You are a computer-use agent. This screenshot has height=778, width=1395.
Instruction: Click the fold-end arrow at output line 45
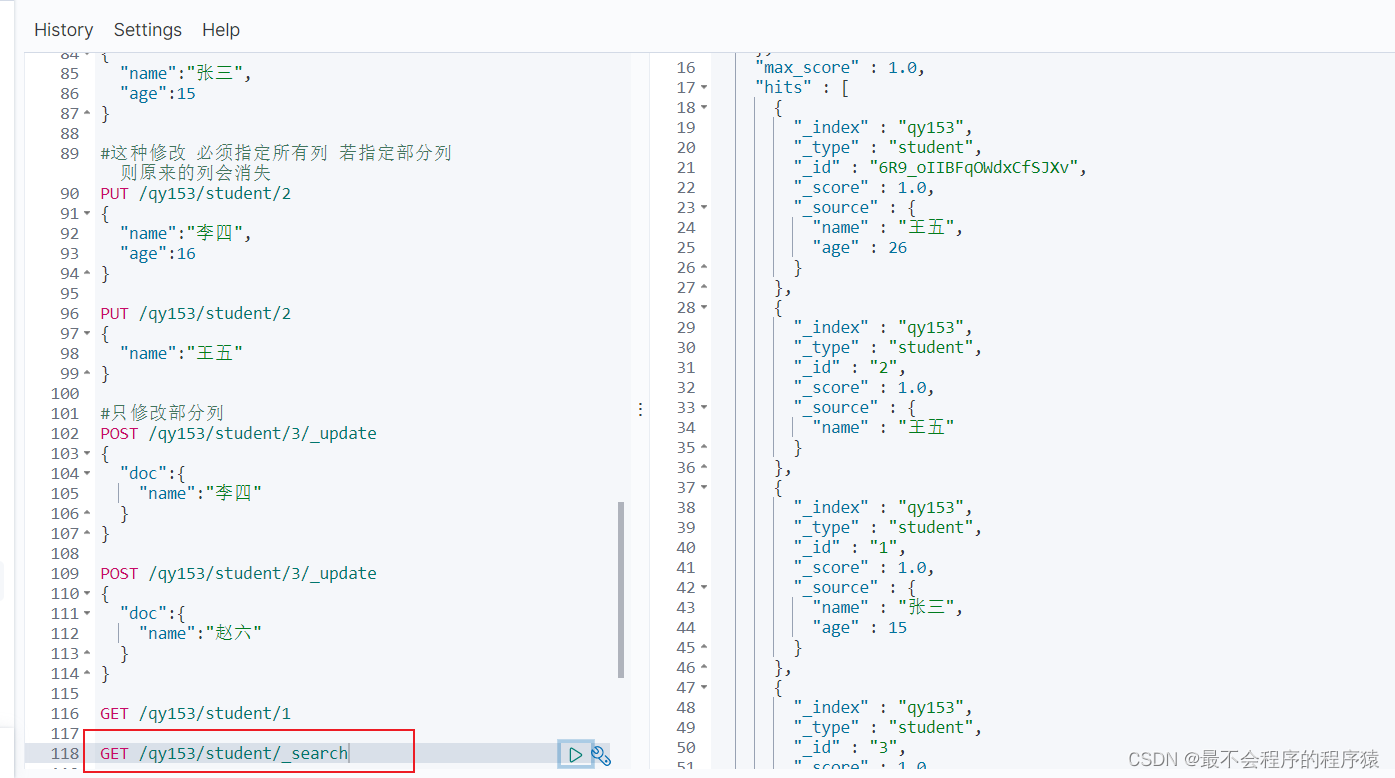pyautogui.click(x=704, y=647)
